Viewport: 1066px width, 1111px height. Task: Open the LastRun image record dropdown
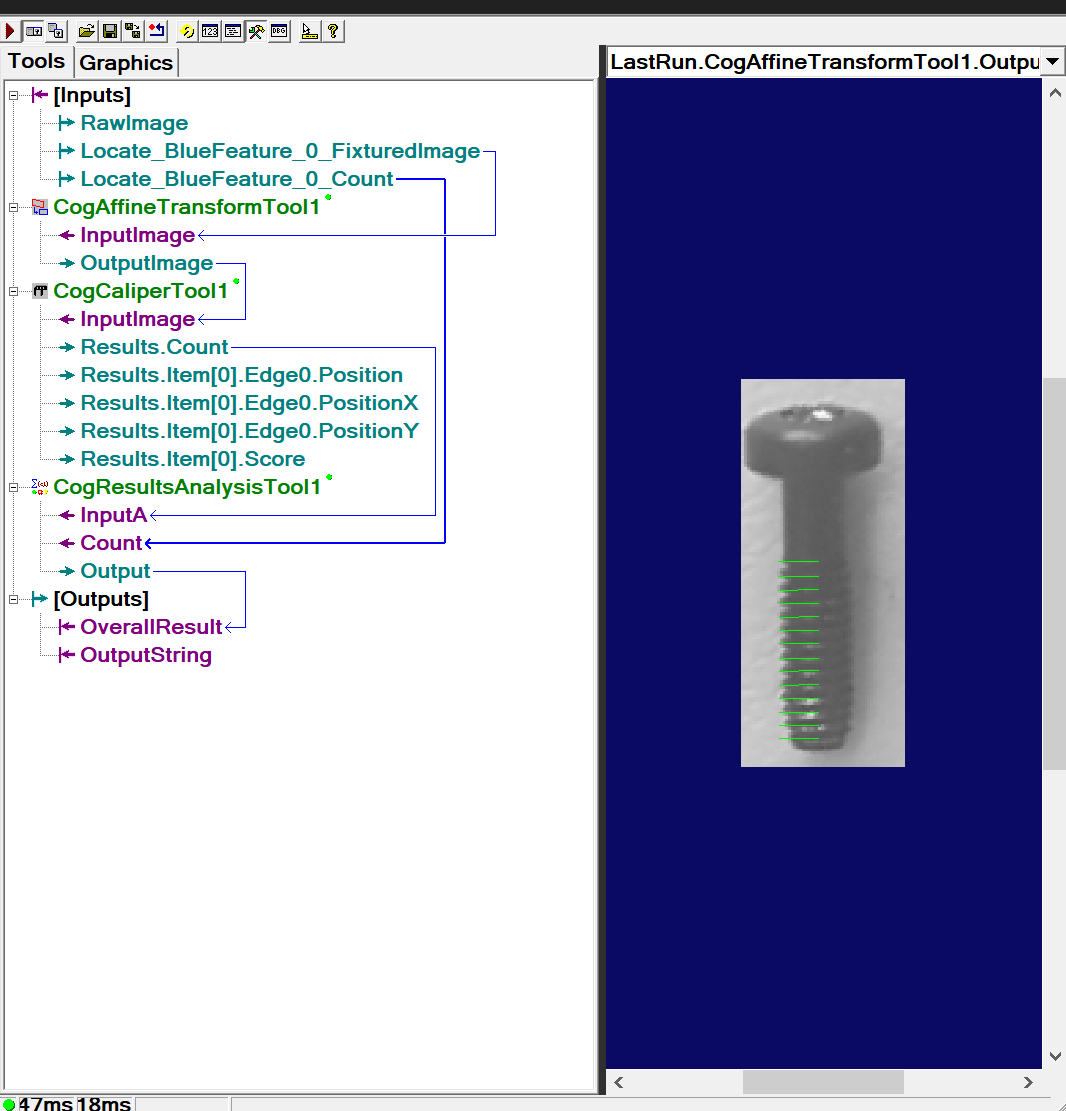[x=1052, y=62]
